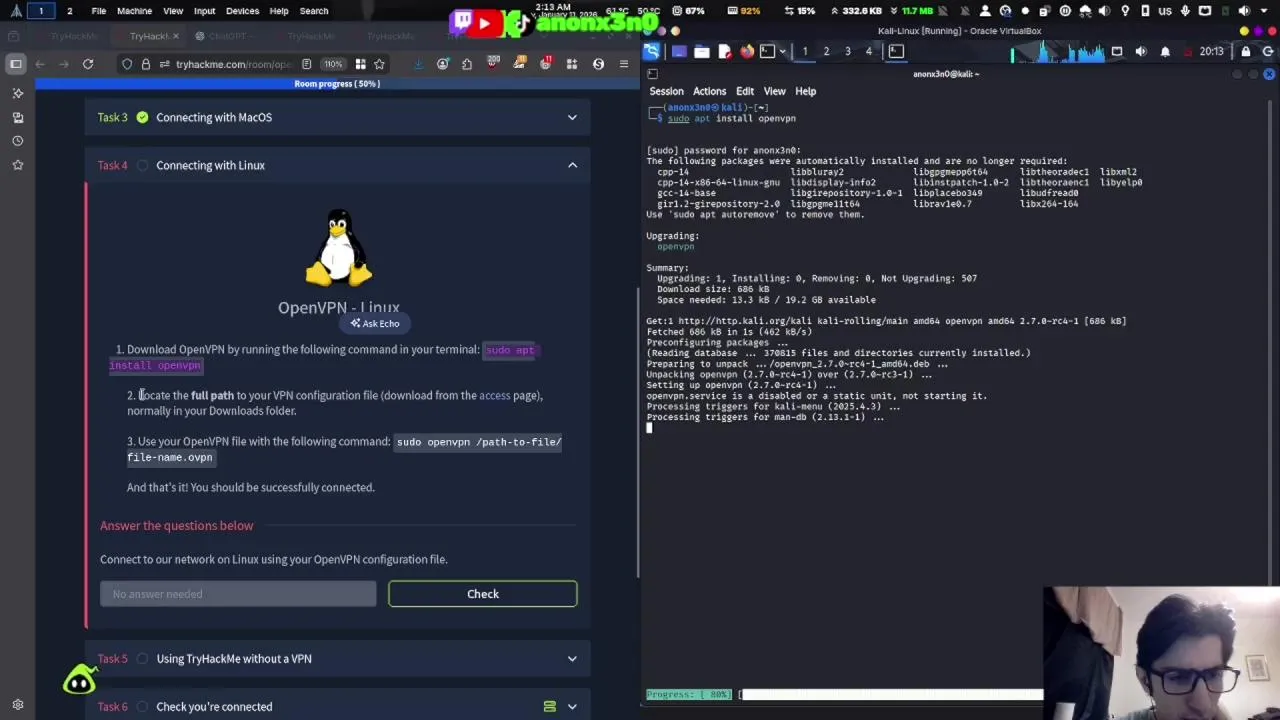Click the sparkle AI icon in sidebar
The height and width of the screenshot is (720, 1280).
pyautogui.click(x=17, y=93)
